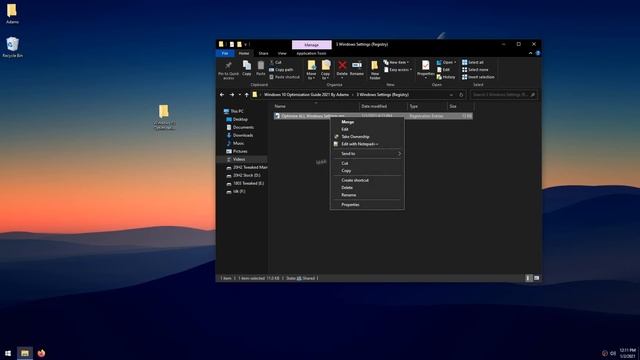Open the system clock in the taskbar
Image resolution: width=640 pixels, height=360 pixels.
point(628,353)
